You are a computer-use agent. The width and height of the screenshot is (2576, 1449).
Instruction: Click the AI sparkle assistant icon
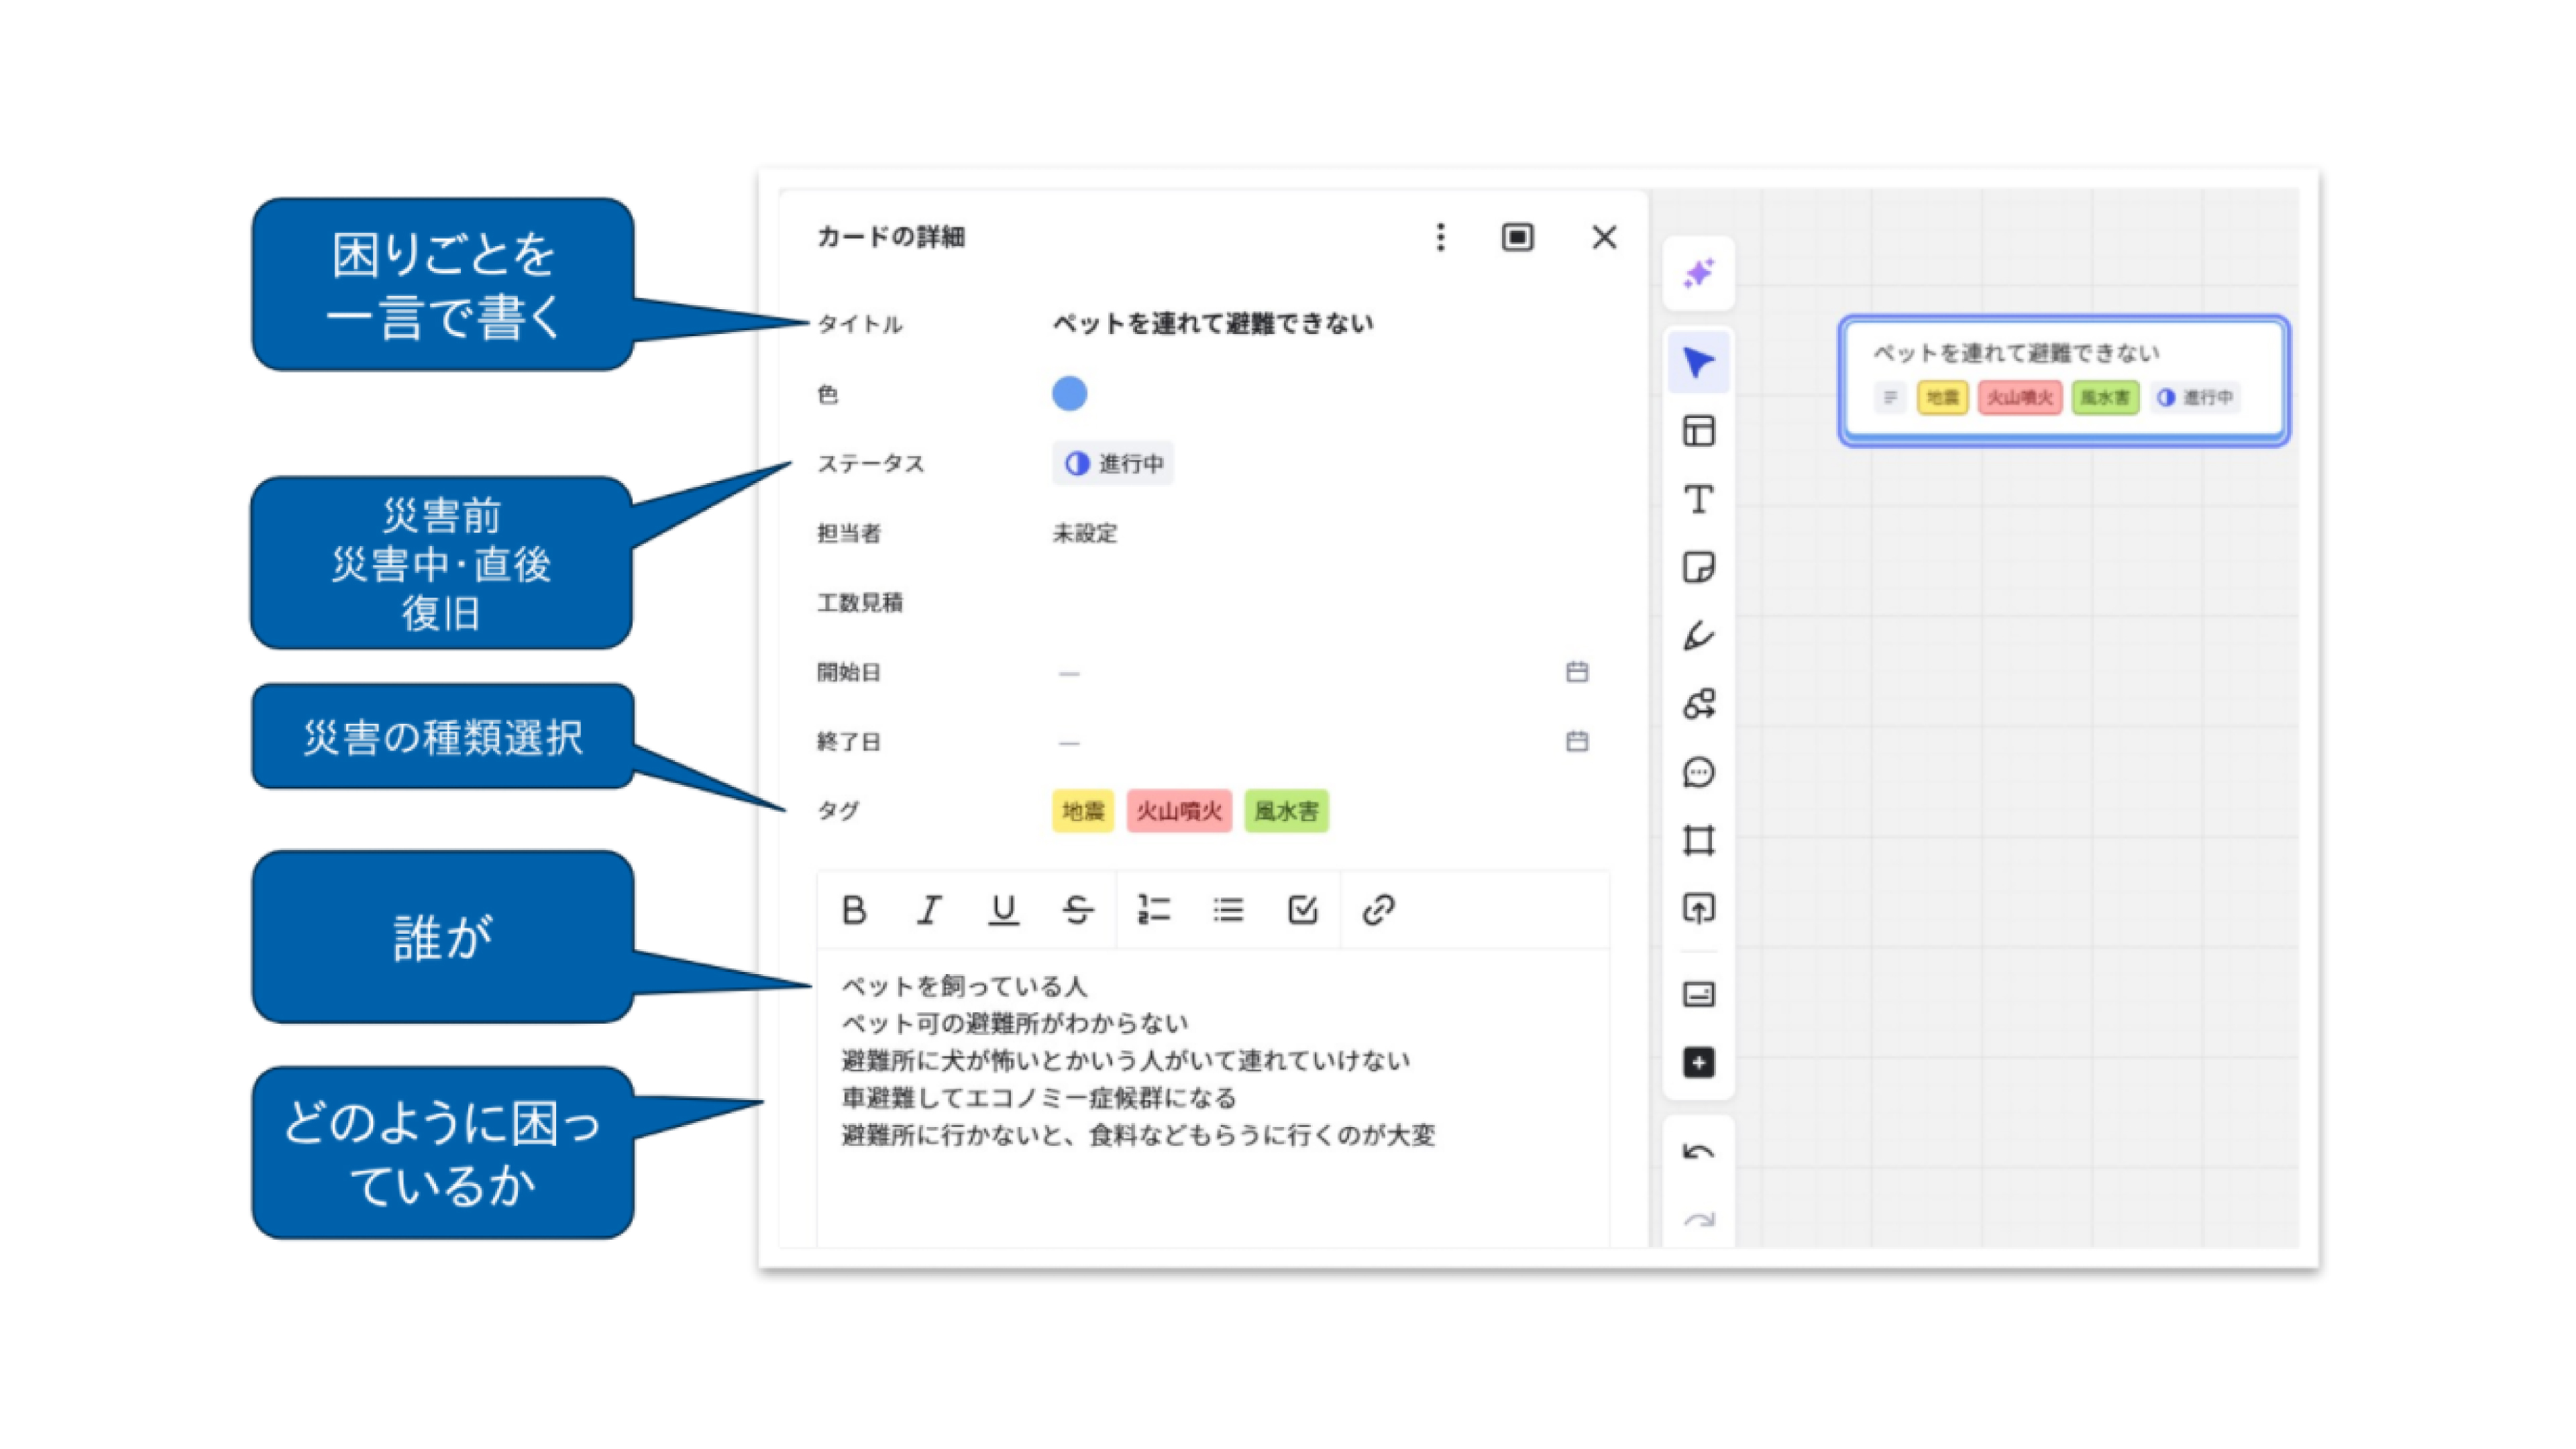(1698, 273)
